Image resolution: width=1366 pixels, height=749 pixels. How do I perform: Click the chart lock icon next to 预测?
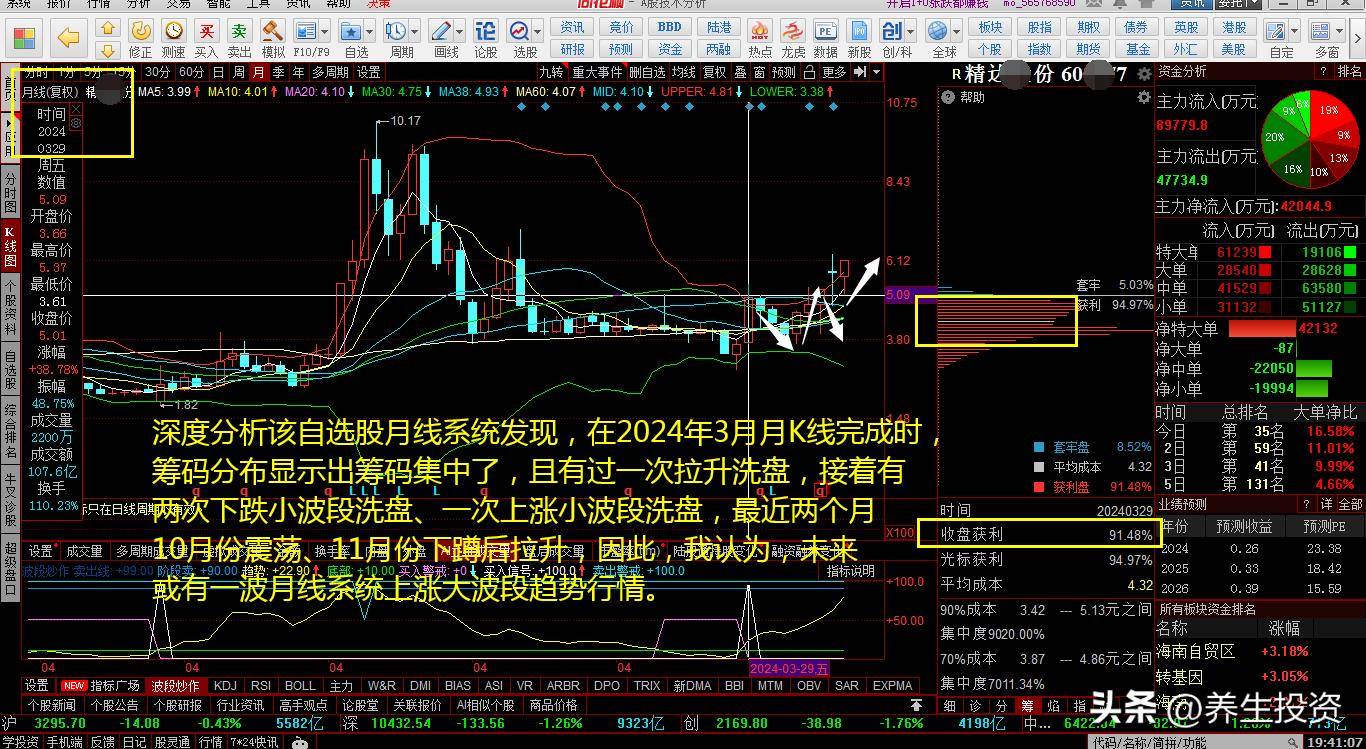point(807,72)
